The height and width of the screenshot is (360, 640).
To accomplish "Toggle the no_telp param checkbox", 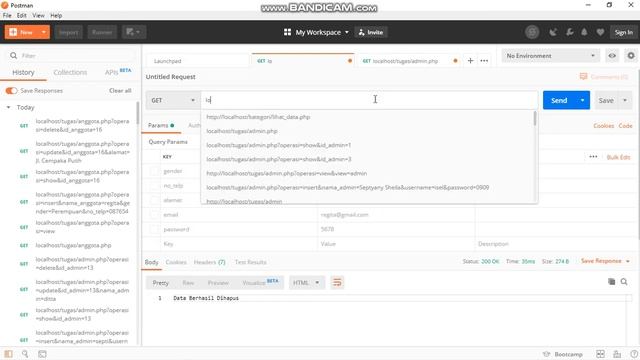I will 154,186.
